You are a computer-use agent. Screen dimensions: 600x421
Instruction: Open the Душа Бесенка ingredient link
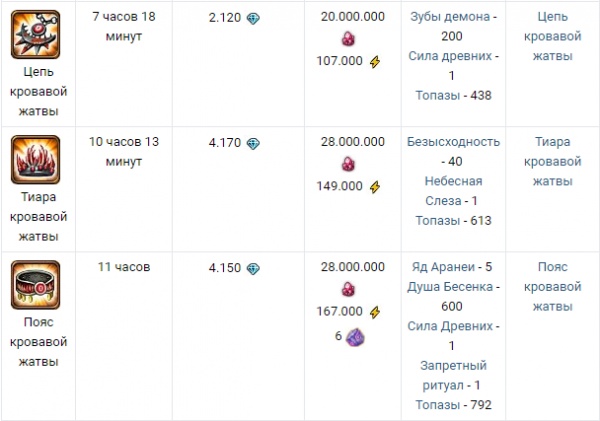pos(450,287)
